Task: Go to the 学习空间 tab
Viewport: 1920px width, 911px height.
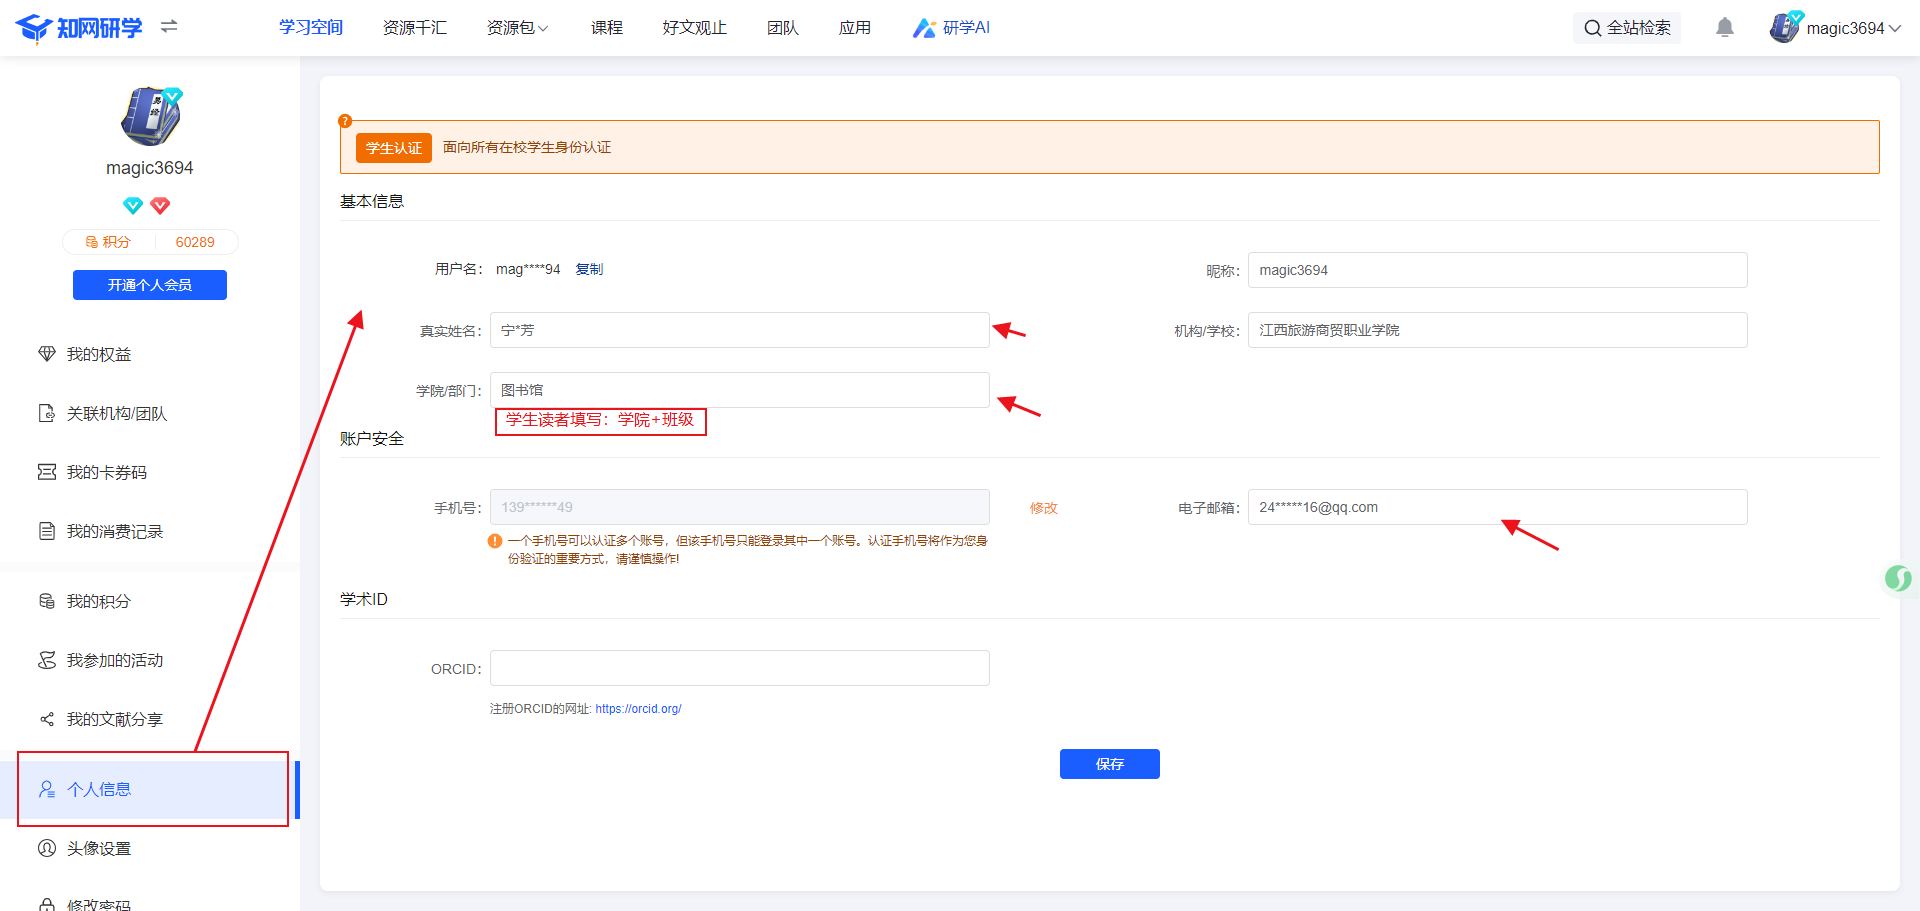Action: click(x=311, y=28)
